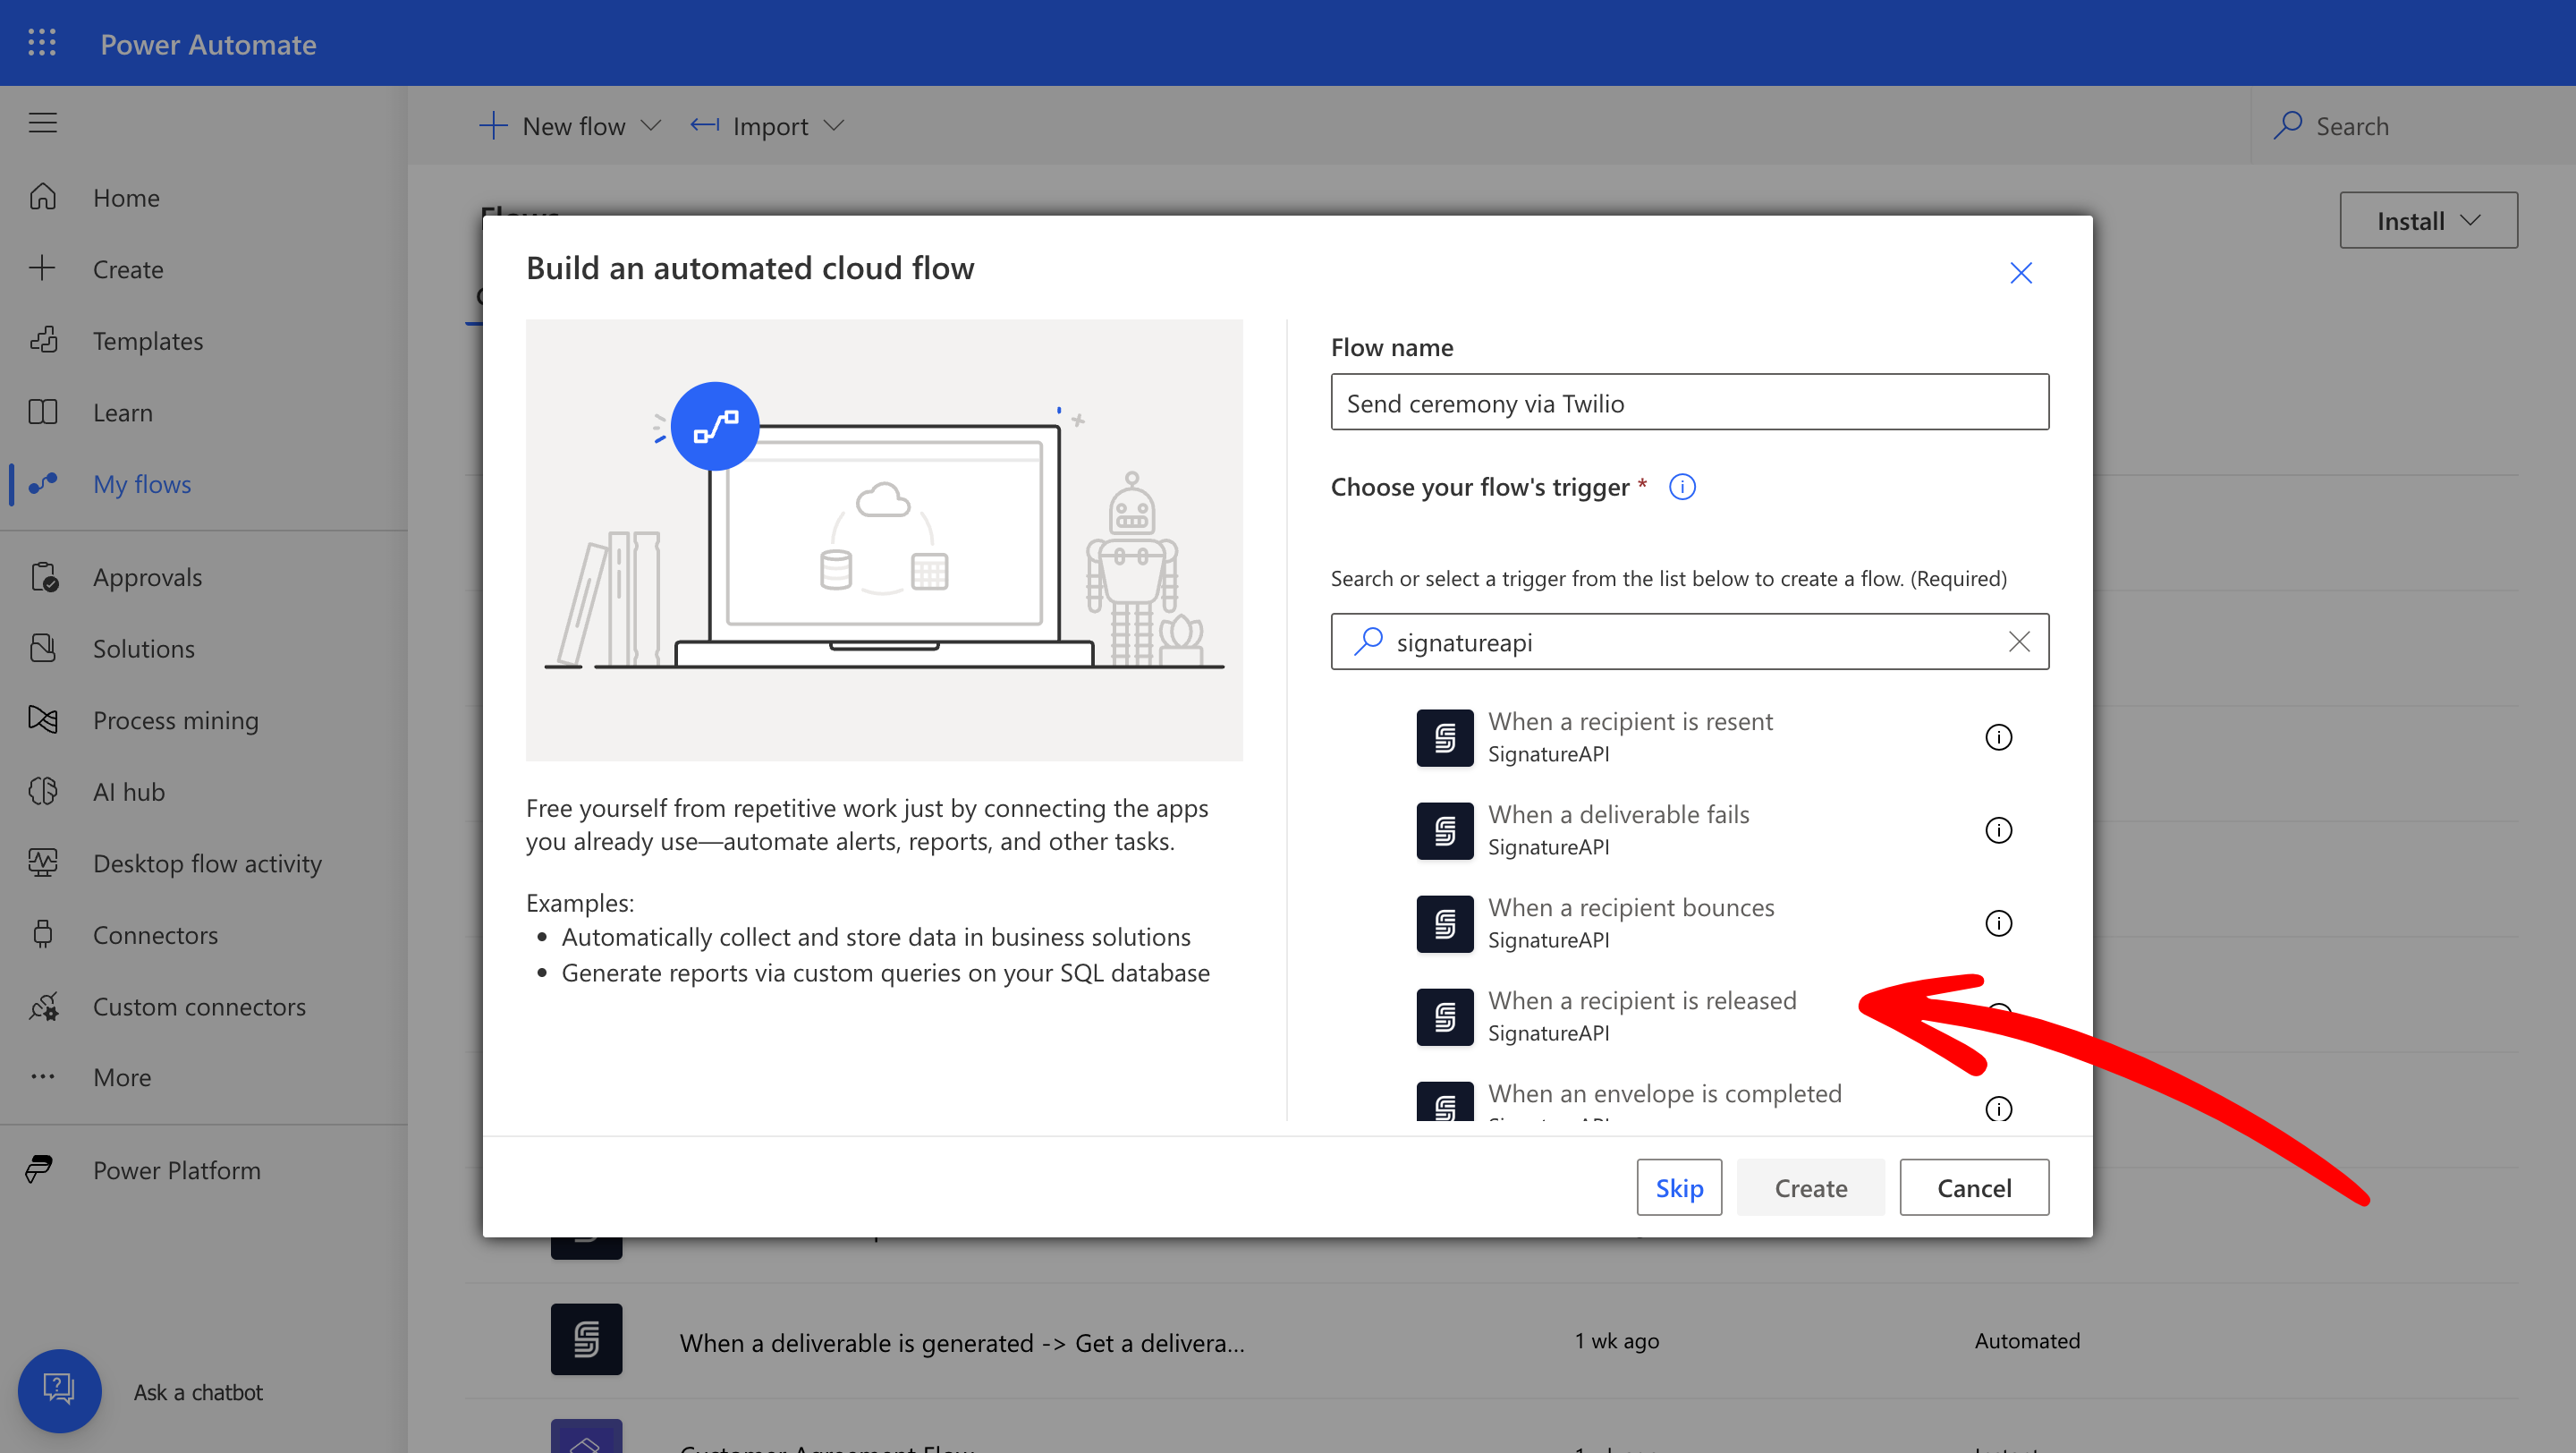
Task: Click the Flow name text field
Action: [1689, 402]
